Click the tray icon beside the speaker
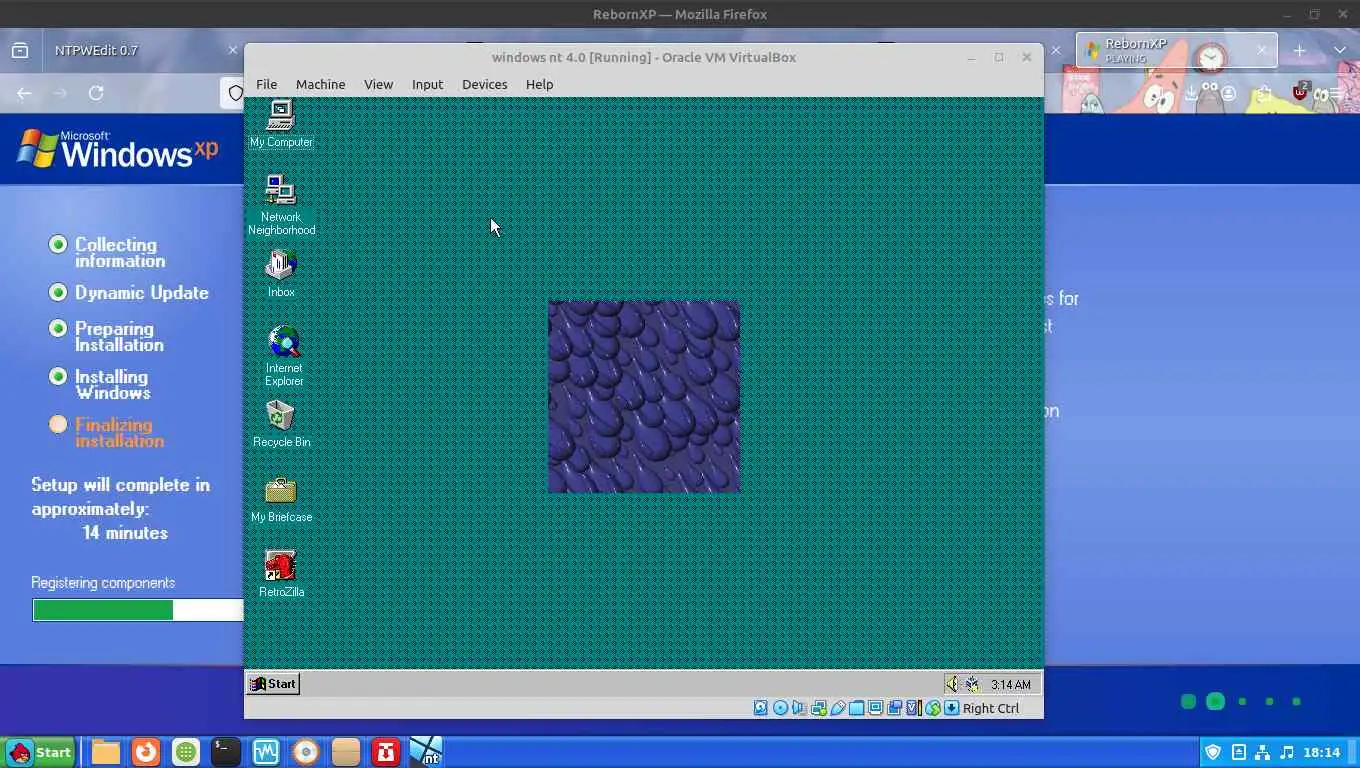 click(x=972, y=684)
